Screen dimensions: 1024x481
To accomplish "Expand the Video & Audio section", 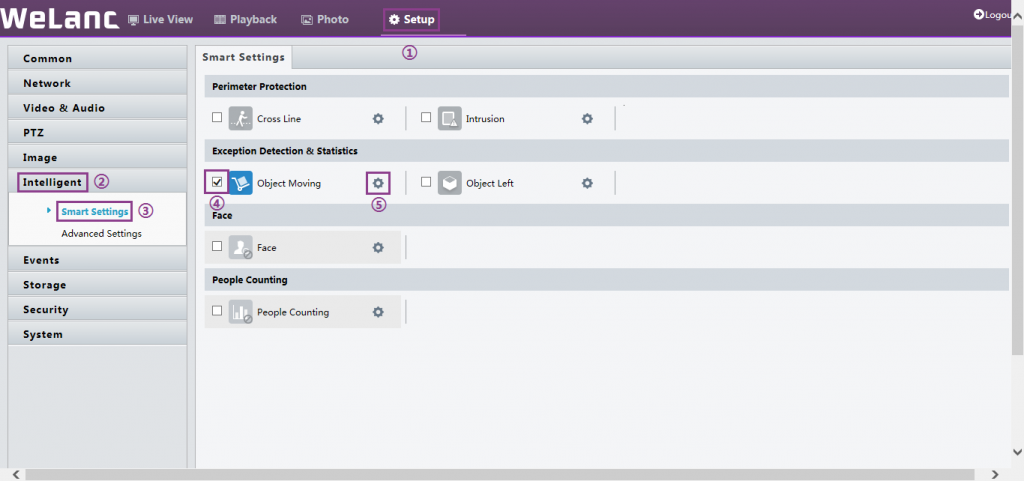I will pos(97,108).
